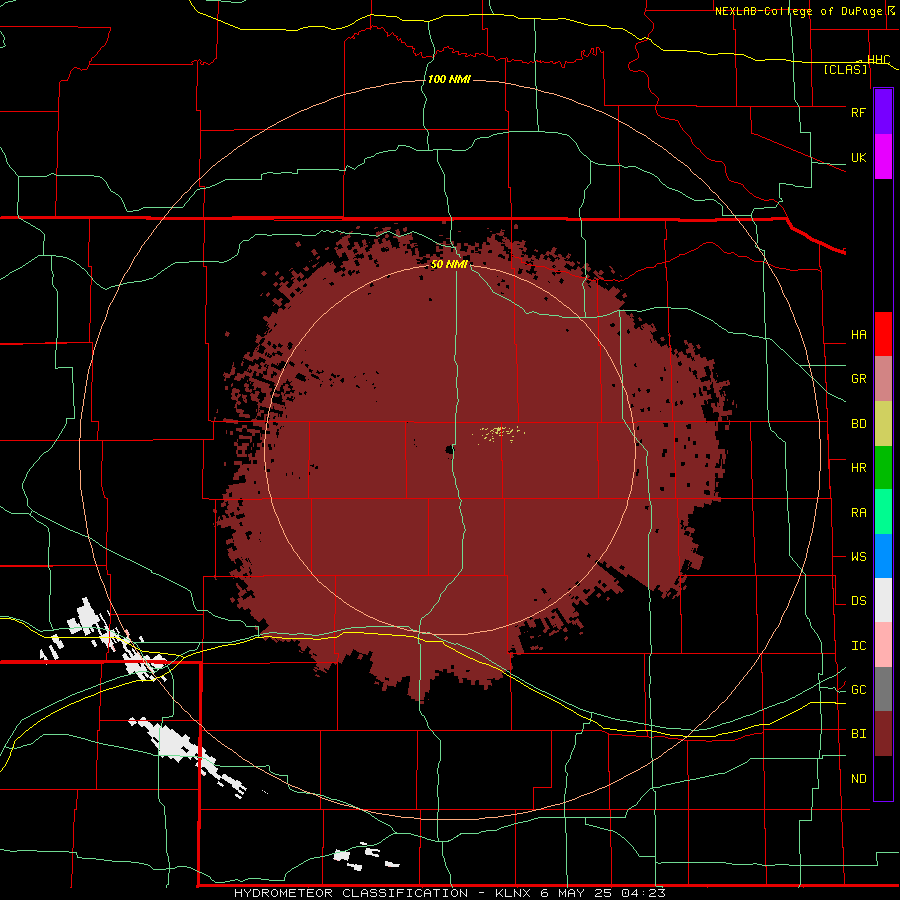The width and height of the screenshot is (900, 900).
Task: Select the IC legend label
Action: [859, 646]
